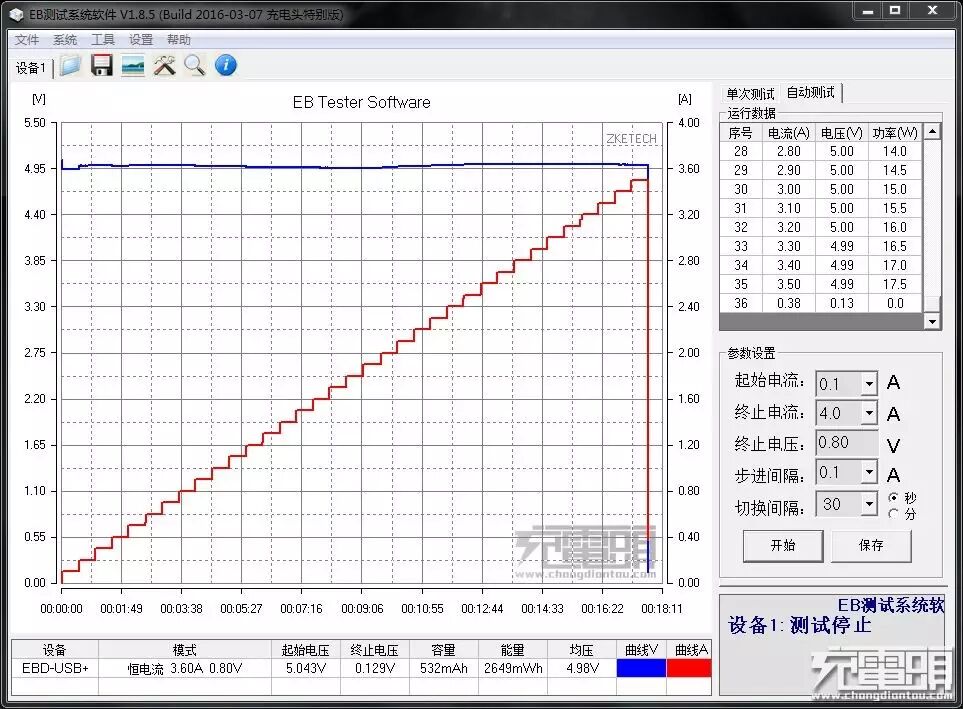963x709 pixels.
Task: Click the 0.13 voltage cell
Action: tap(841, 304)
